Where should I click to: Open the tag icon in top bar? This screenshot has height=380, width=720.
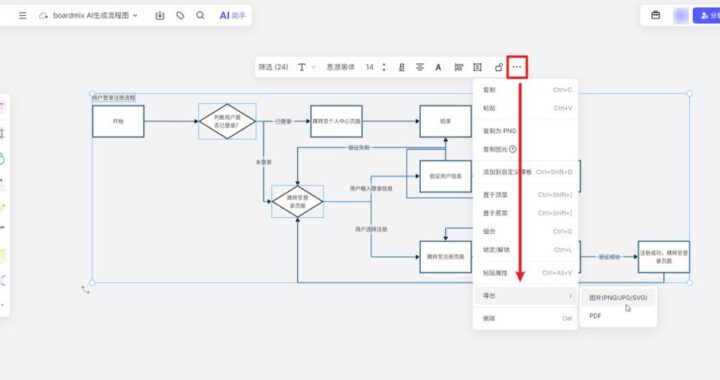click(x=180, y=16)
